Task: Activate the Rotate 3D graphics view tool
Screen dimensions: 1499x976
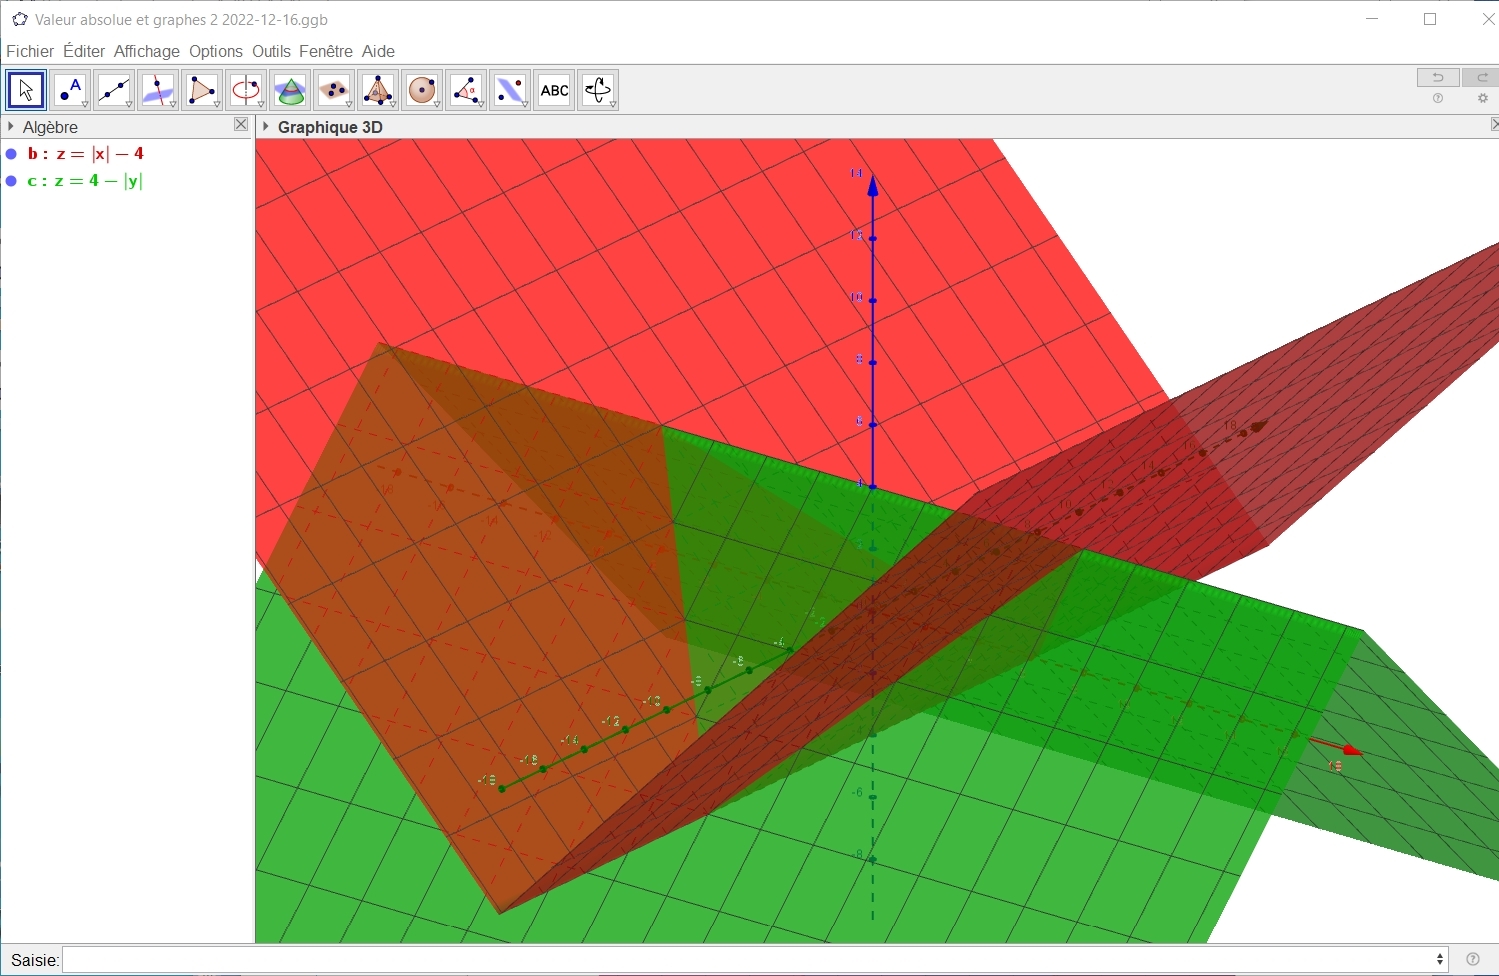Action: pos(598,90)
